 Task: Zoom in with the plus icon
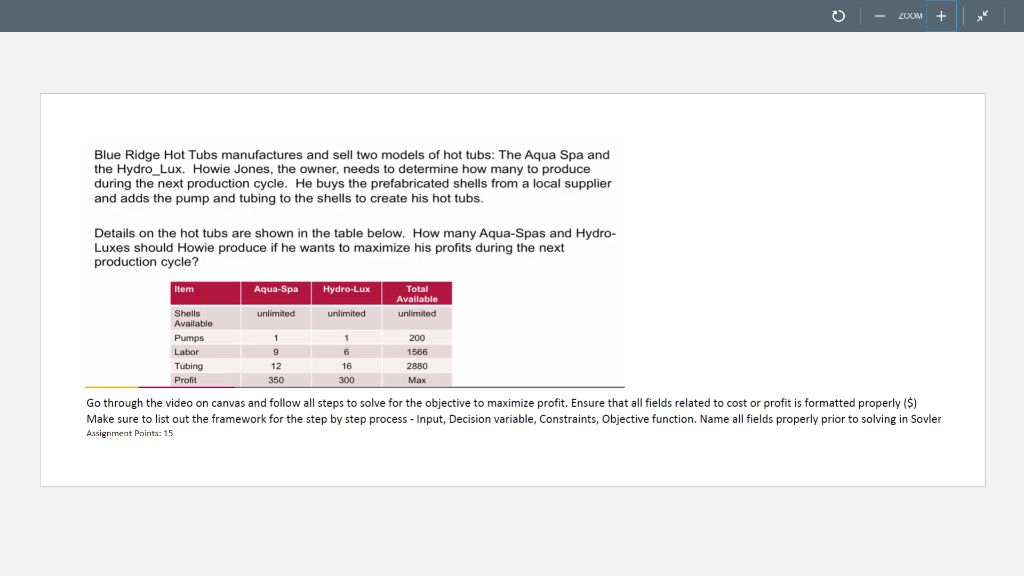[x=941, y=16]
